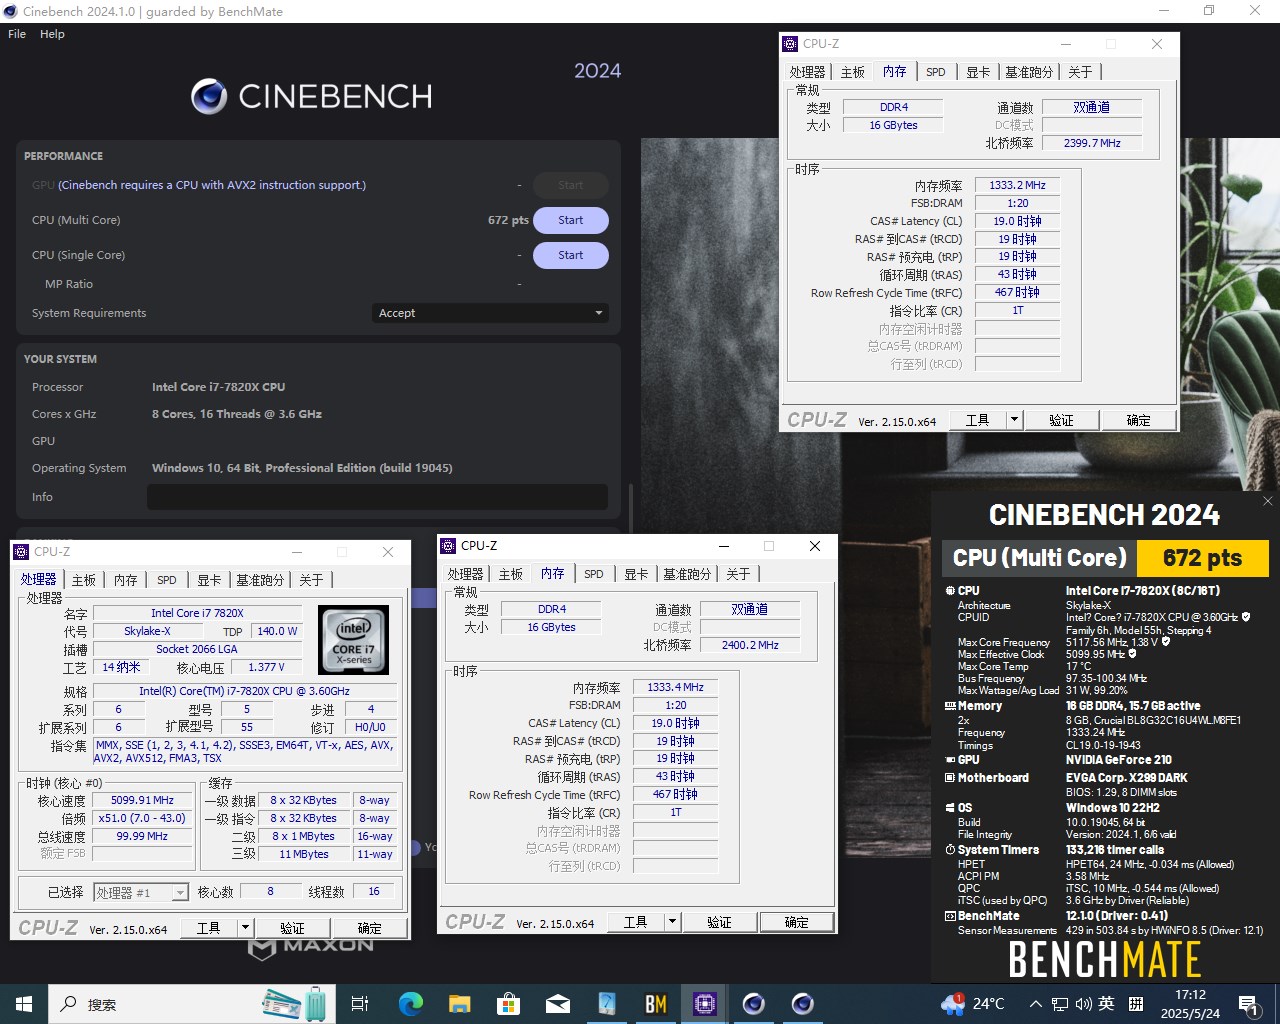Click the Cinebench logo sphere icon
The height and width of the screenshot is (1024, 1280).
pos(209,96)
